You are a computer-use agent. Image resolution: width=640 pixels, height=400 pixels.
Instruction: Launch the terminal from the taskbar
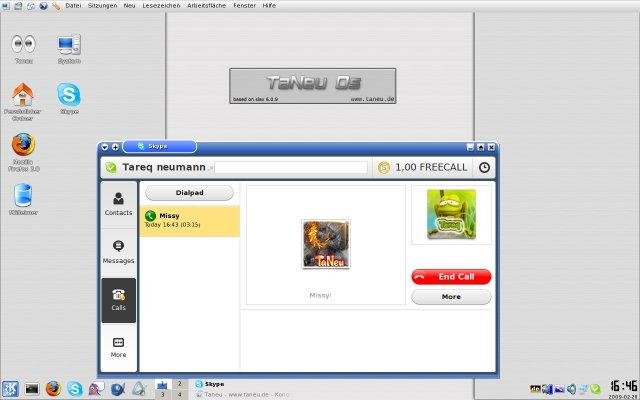(32, 389)
